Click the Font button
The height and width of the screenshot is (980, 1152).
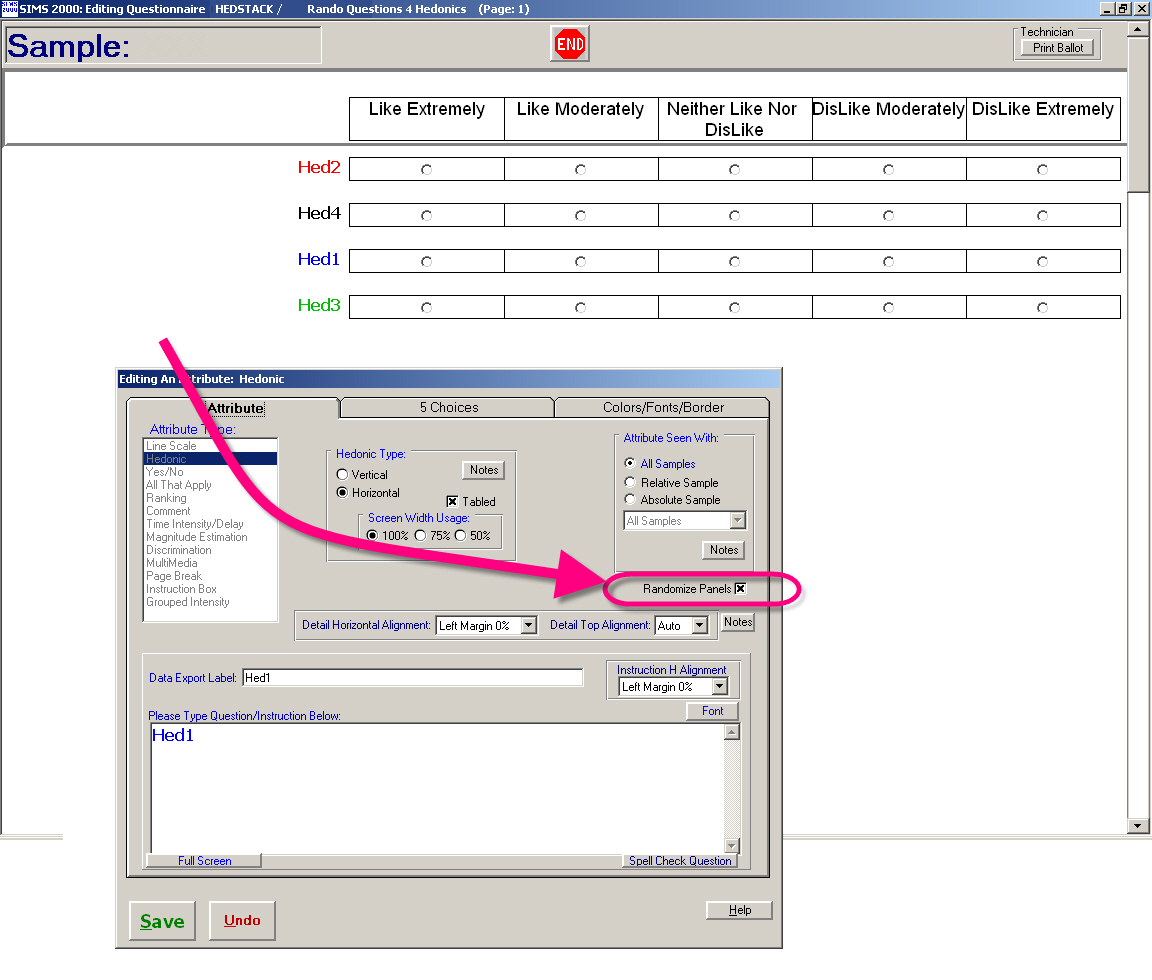pos(712,710)
